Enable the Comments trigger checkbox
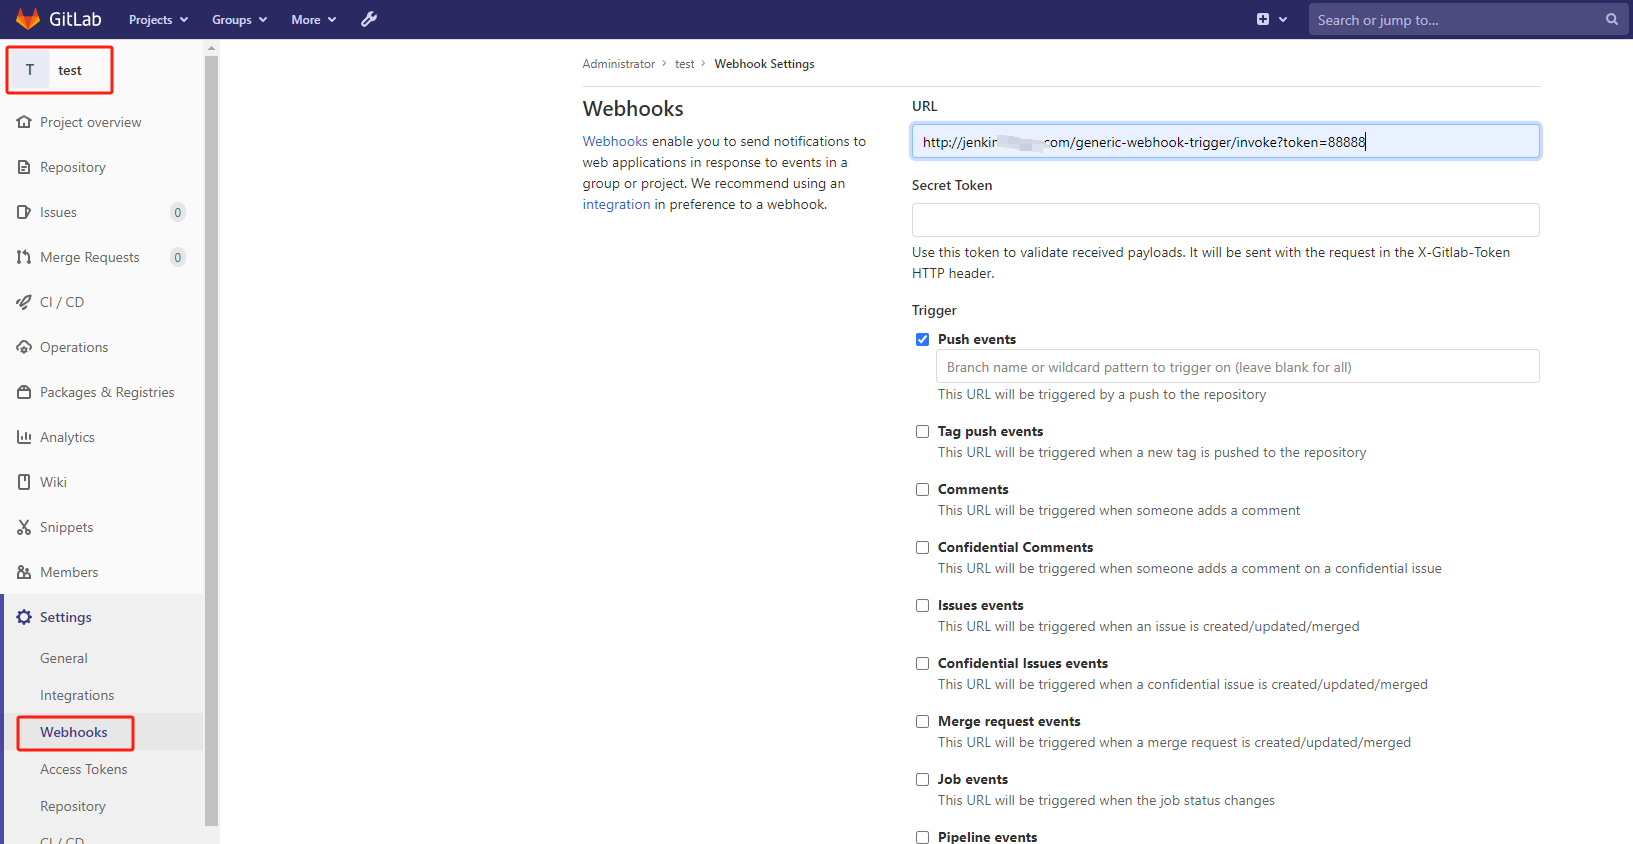Viewport: 1633px width, 844px height. 922,489
